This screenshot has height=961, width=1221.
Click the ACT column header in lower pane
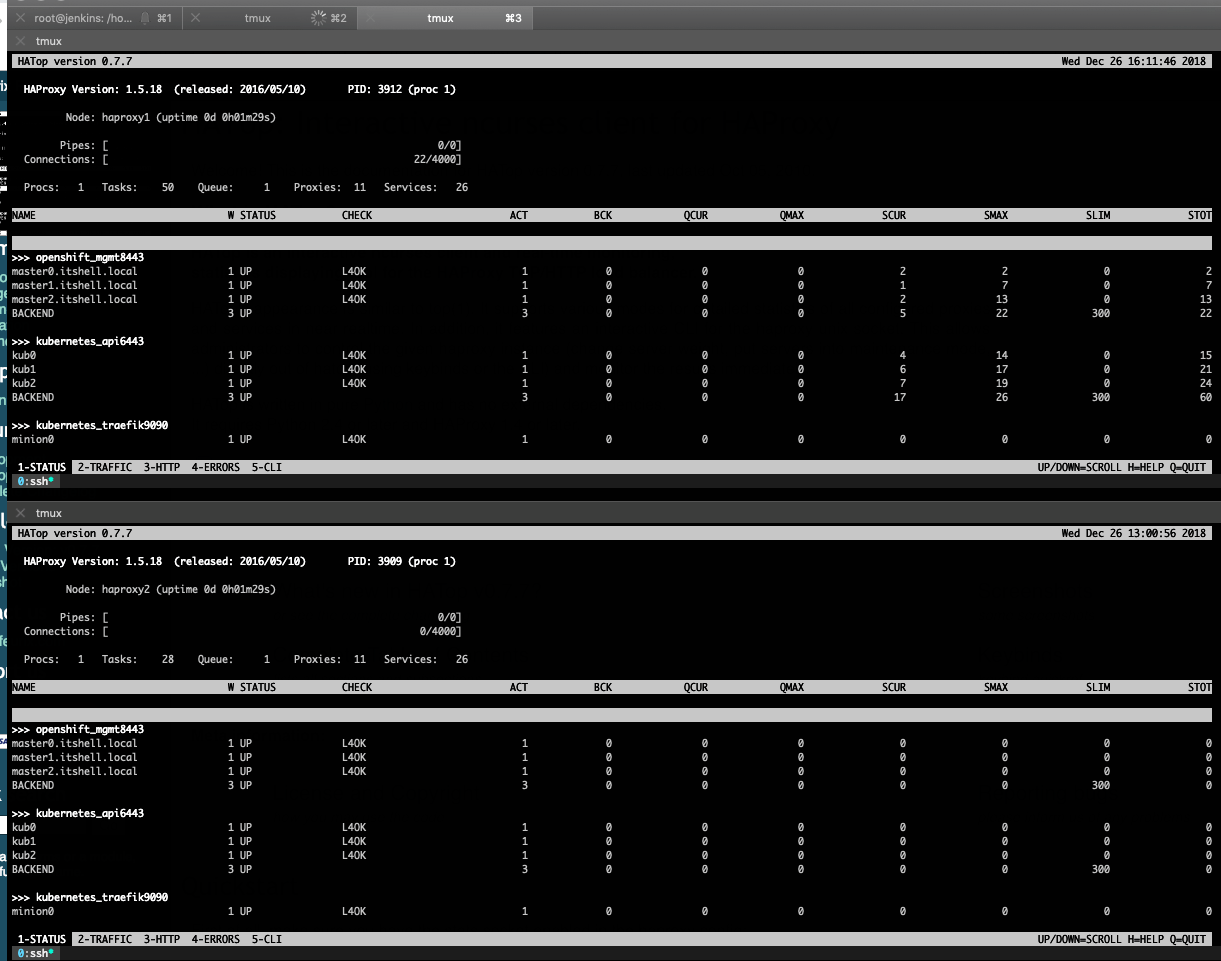[x=519, y=687]
